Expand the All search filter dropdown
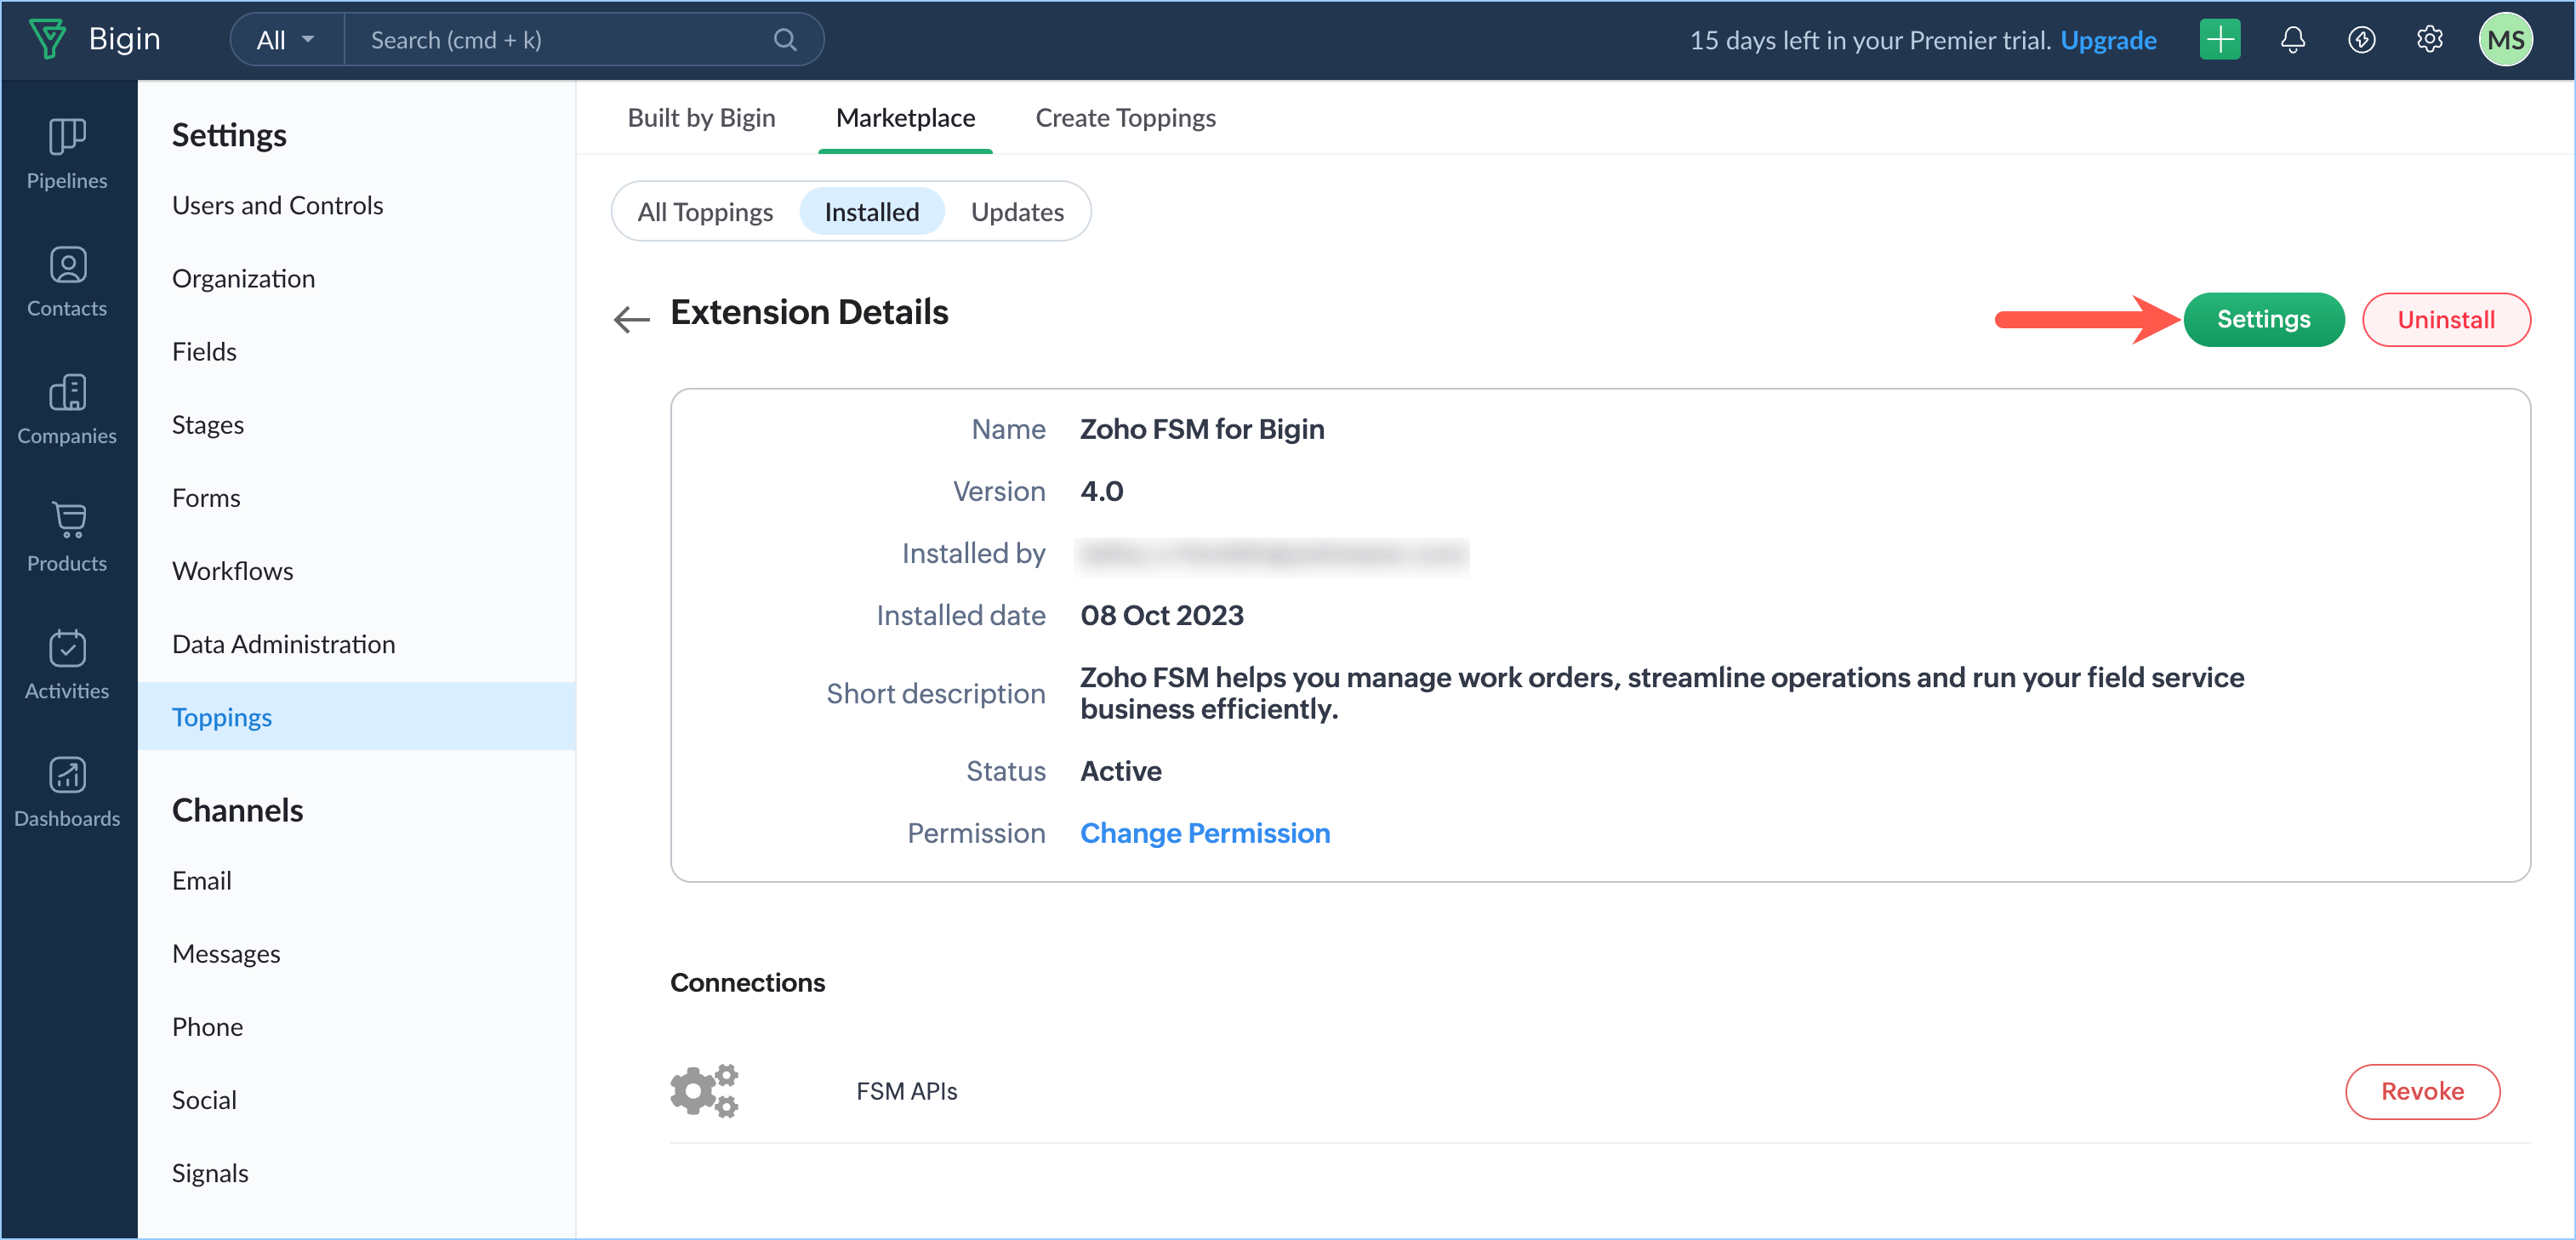Screen dimensions: 2576x1240 286,40
